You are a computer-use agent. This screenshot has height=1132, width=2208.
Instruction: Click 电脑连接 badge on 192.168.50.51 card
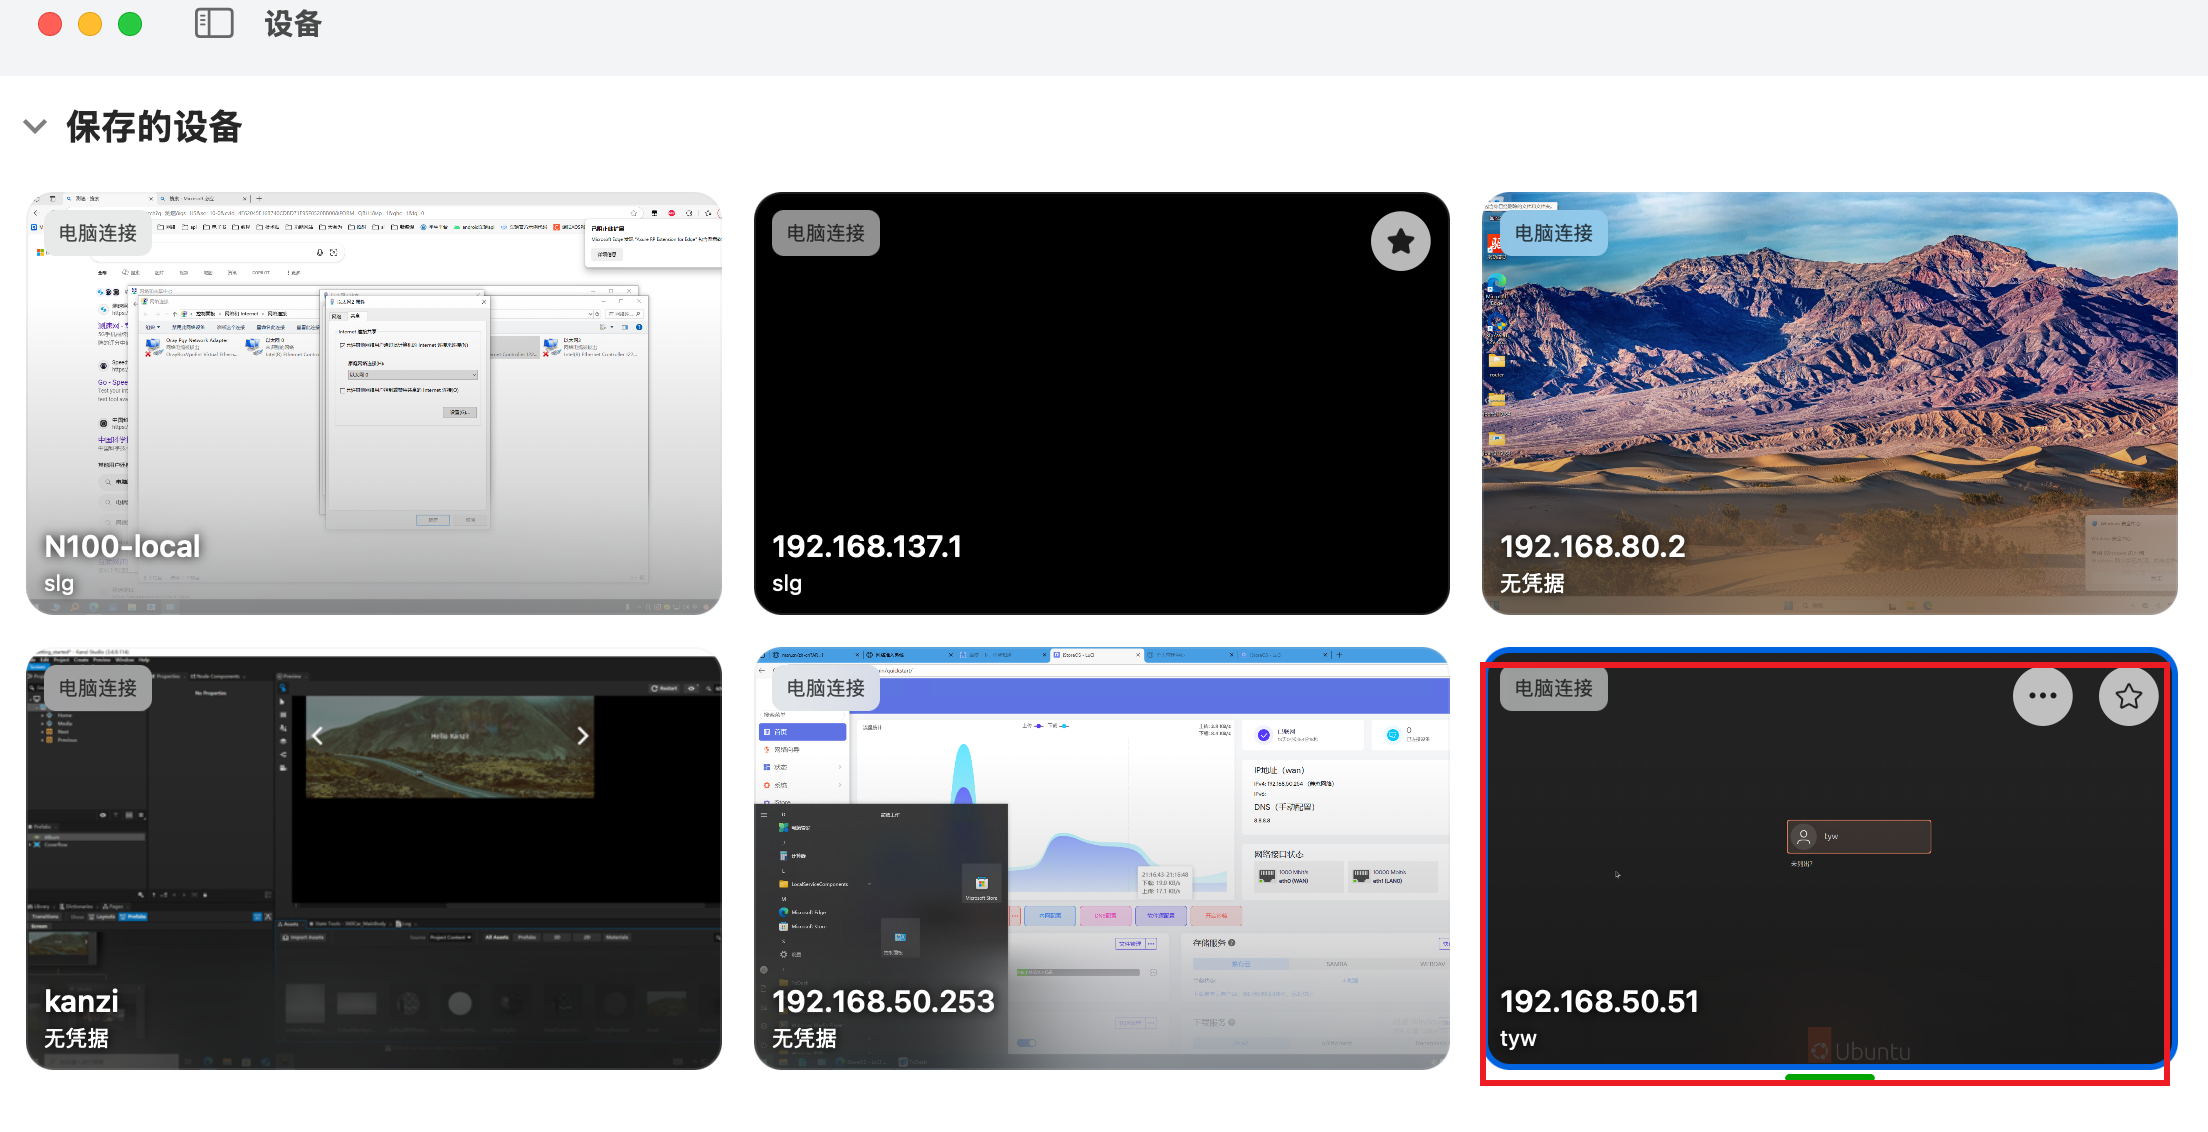click(x=1553, y=688)
